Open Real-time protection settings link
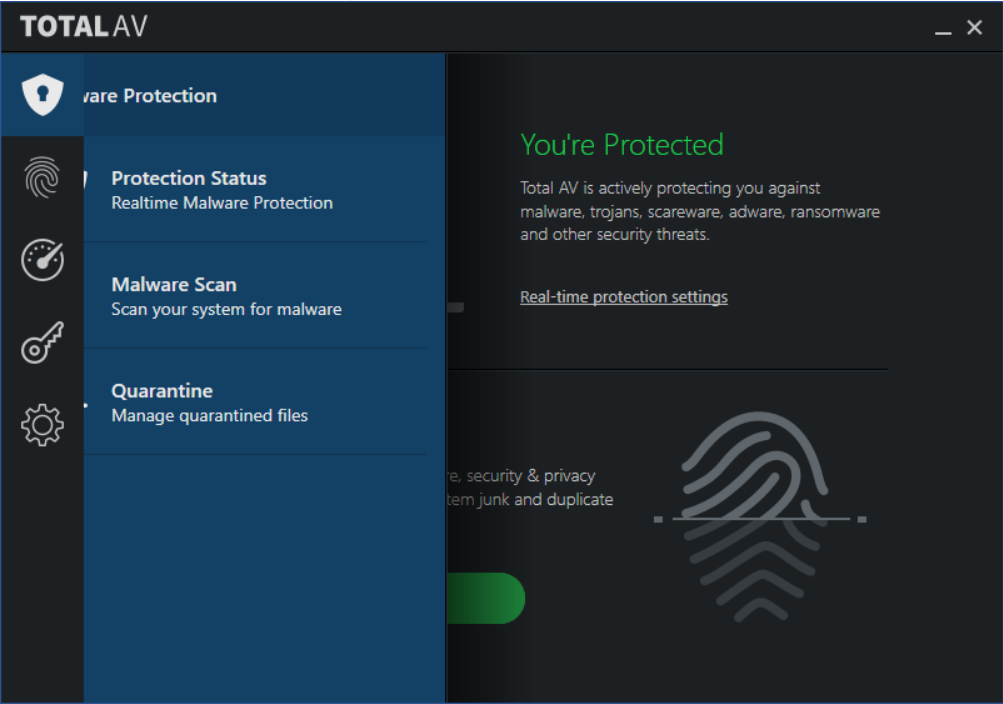 click(624, 297)
